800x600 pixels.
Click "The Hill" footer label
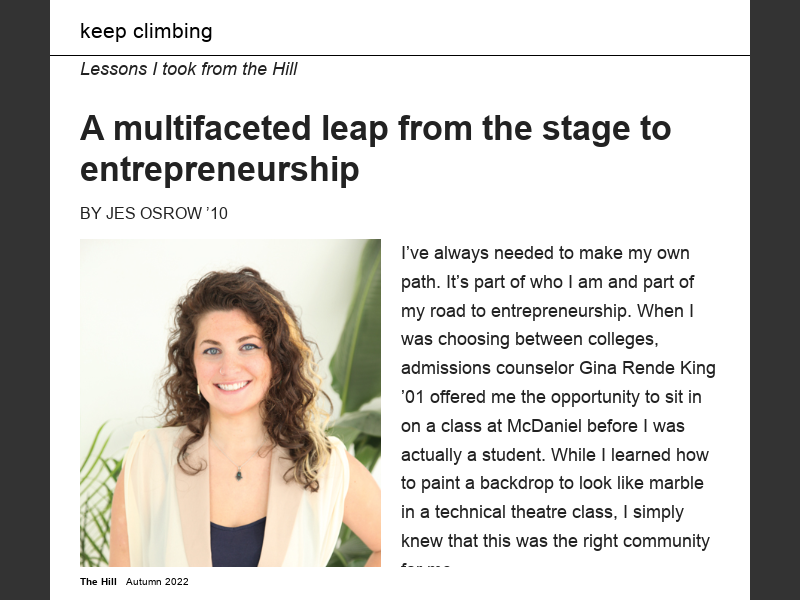(x=98, y=582)
